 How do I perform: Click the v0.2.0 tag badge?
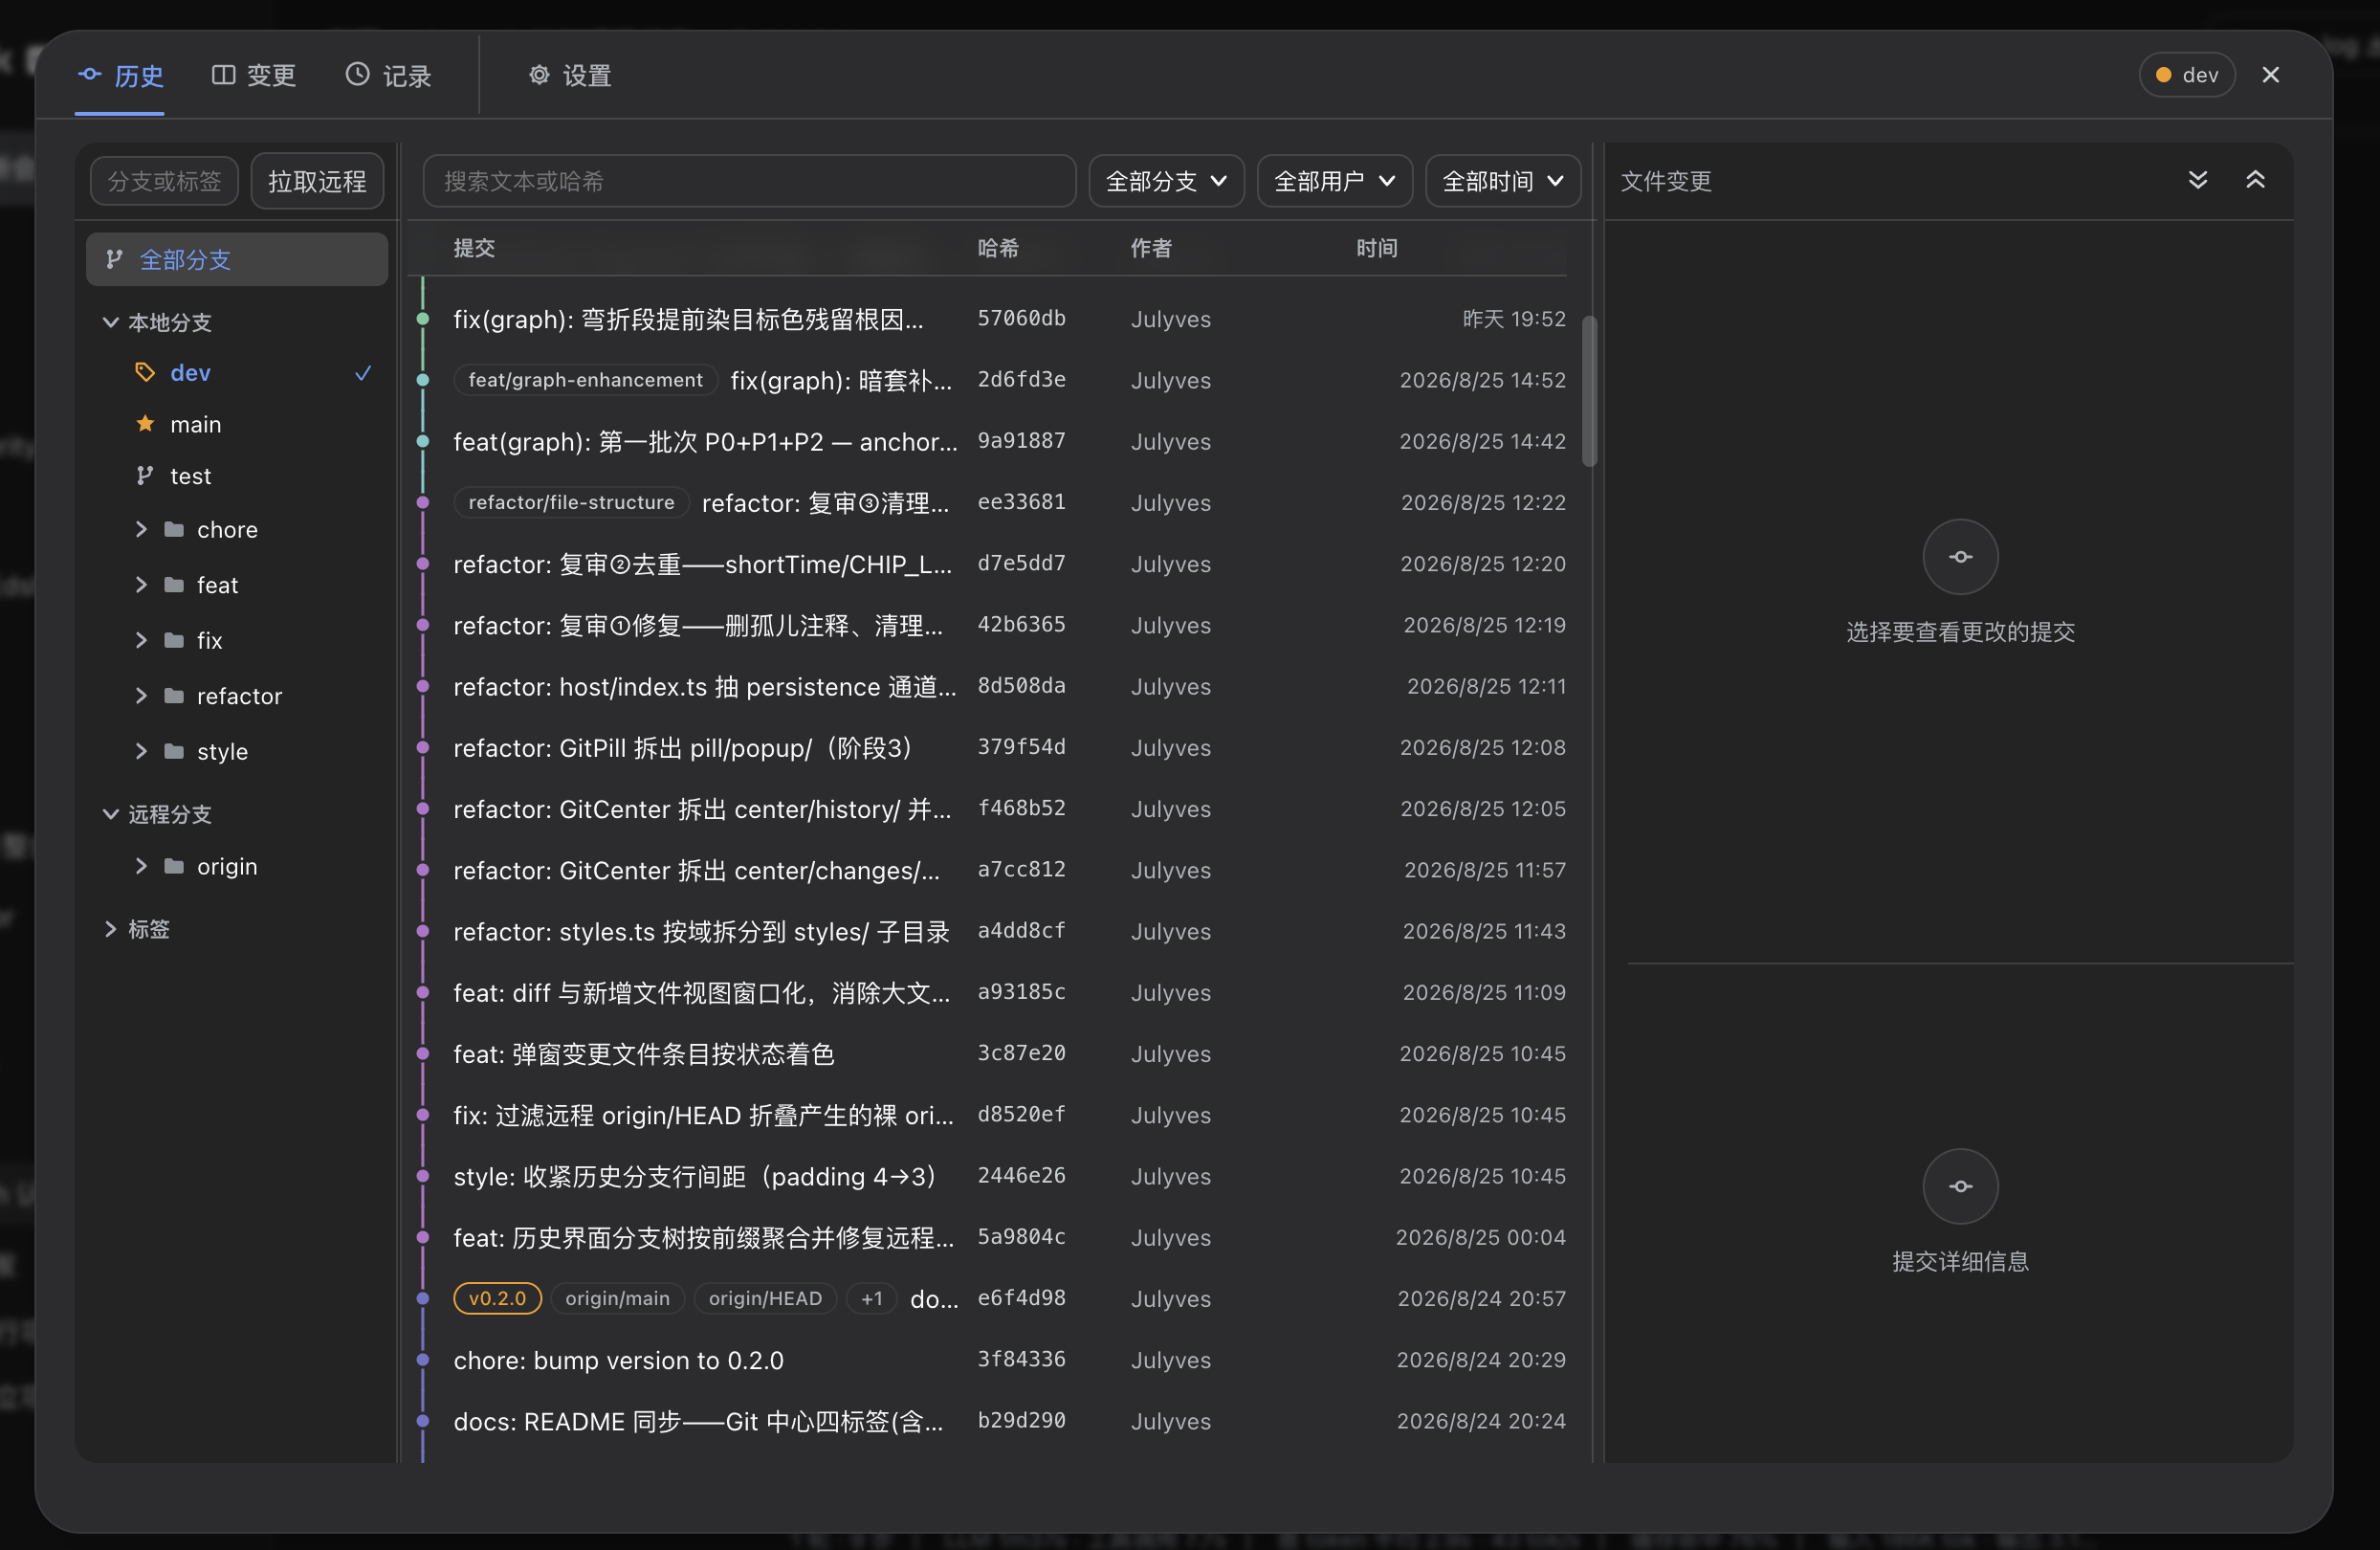(497, 1298)
